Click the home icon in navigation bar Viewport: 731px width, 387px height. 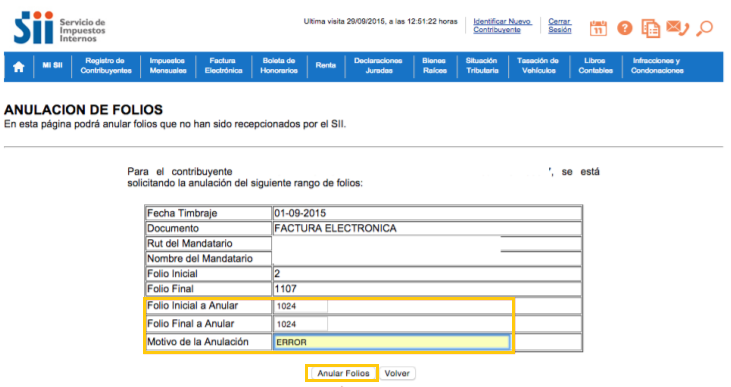[x=19, y=67]
